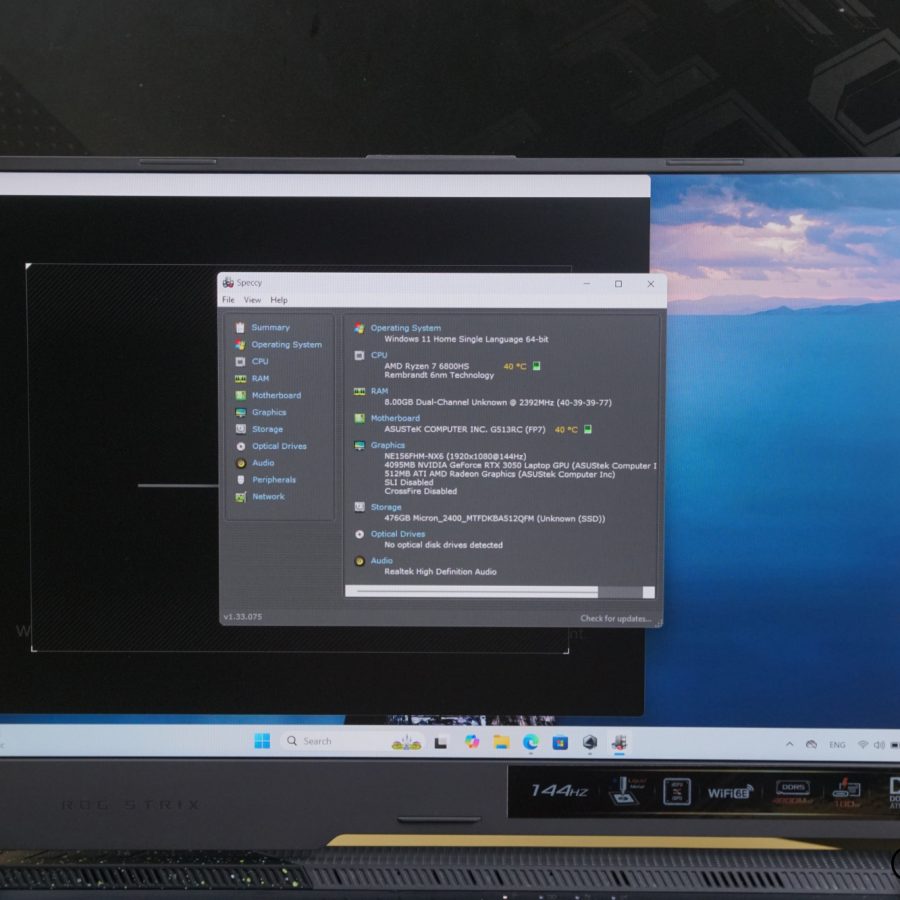Open the Windows Start menu
The height and width of the screenshot is (900, 900).
pos(262,741)
